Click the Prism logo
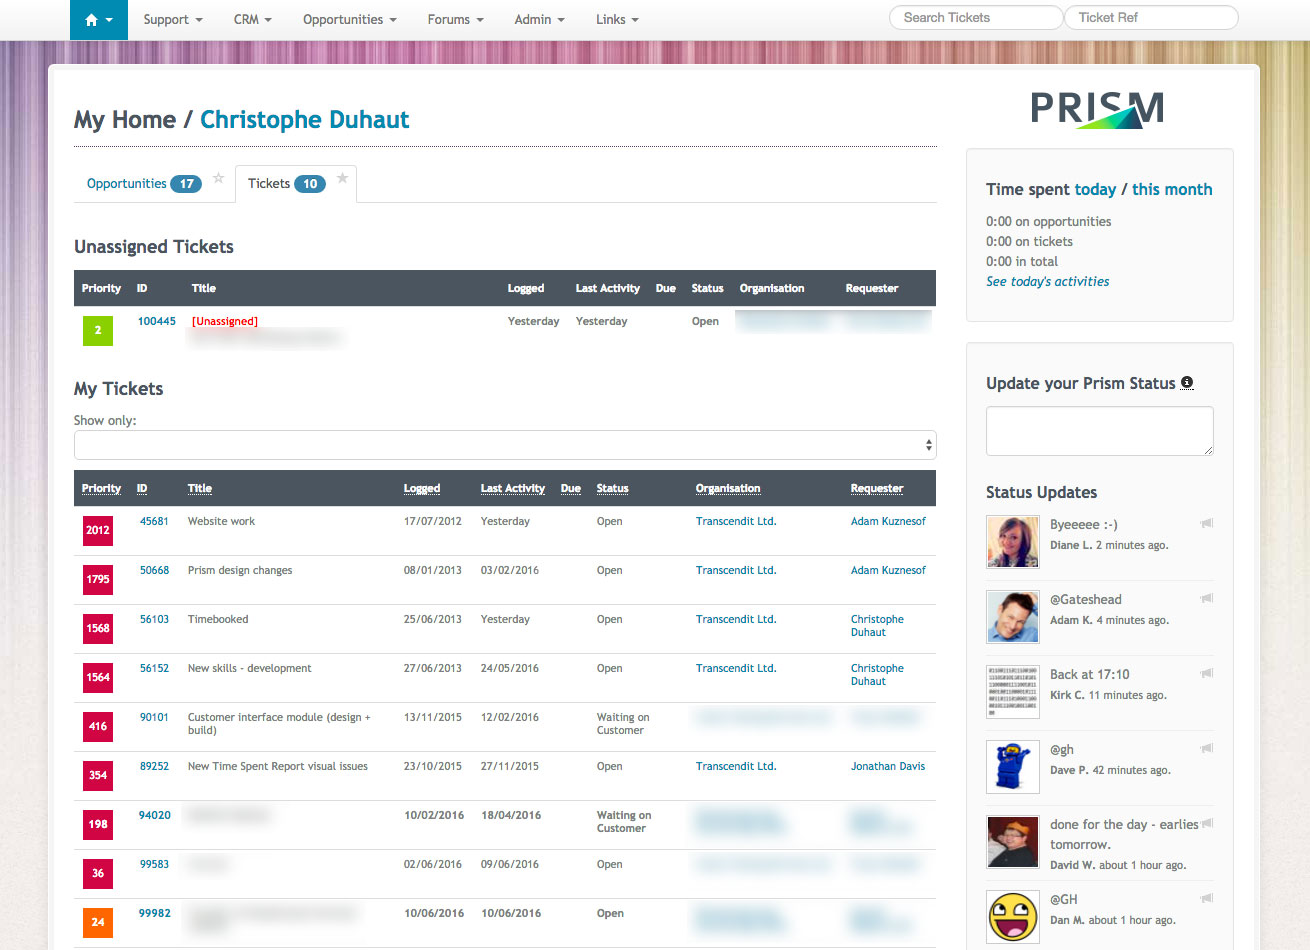Screen dimensions: 1310x950 point(1098,109)
